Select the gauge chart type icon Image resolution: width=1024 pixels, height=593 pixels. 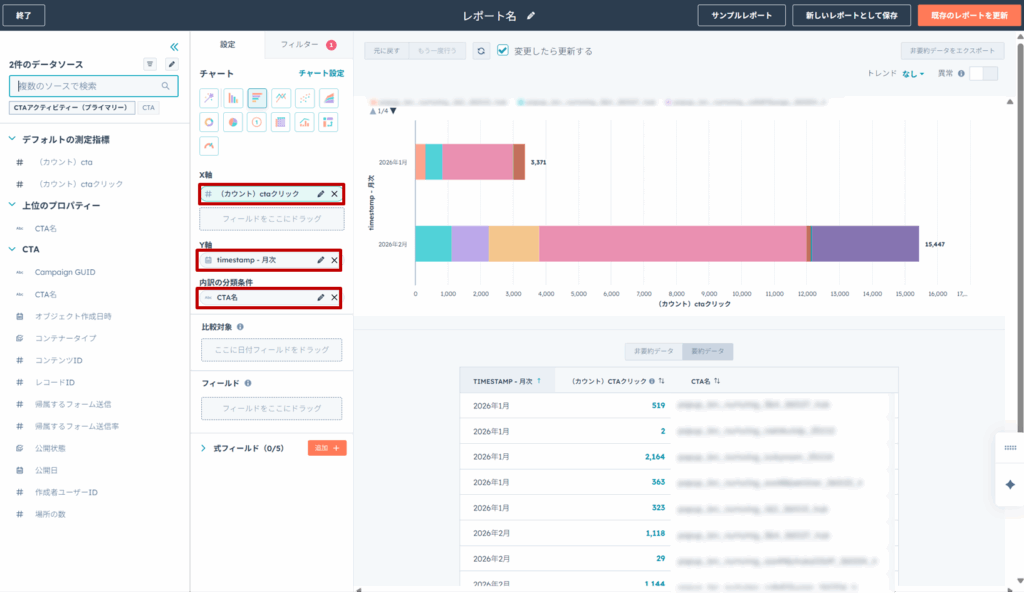209,146
